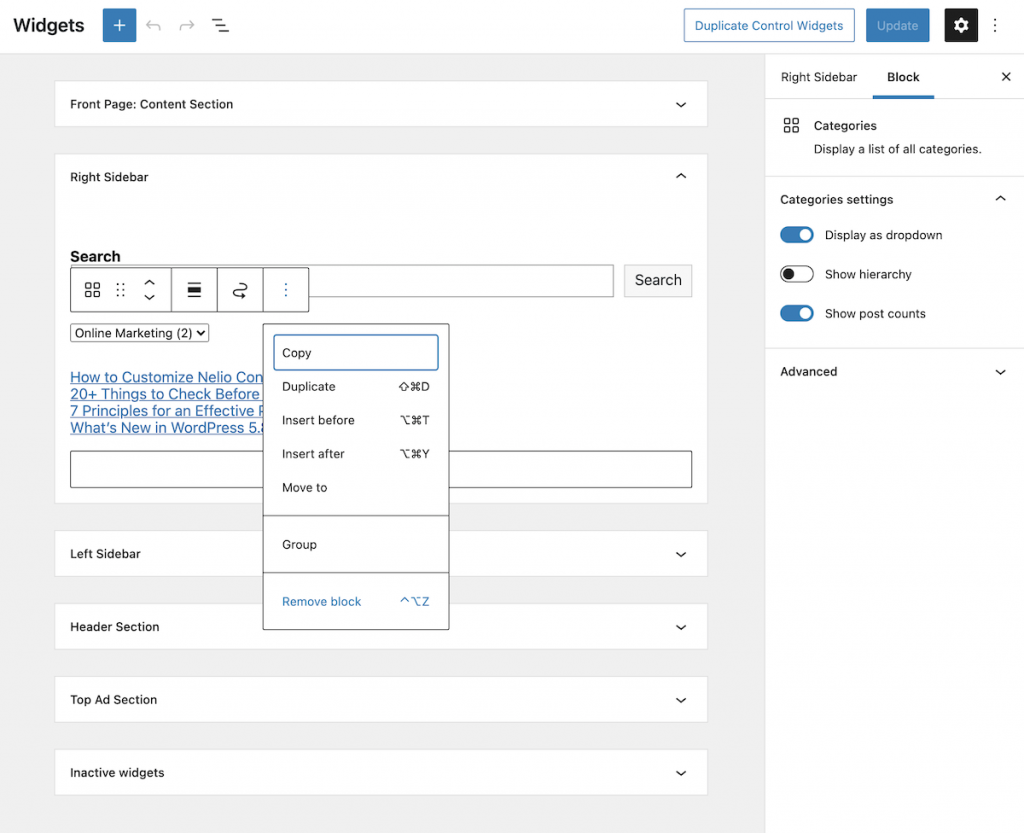Disable Show post counts
The height and width of the screenshot is (833, 1024).
[x=797, y=313]
